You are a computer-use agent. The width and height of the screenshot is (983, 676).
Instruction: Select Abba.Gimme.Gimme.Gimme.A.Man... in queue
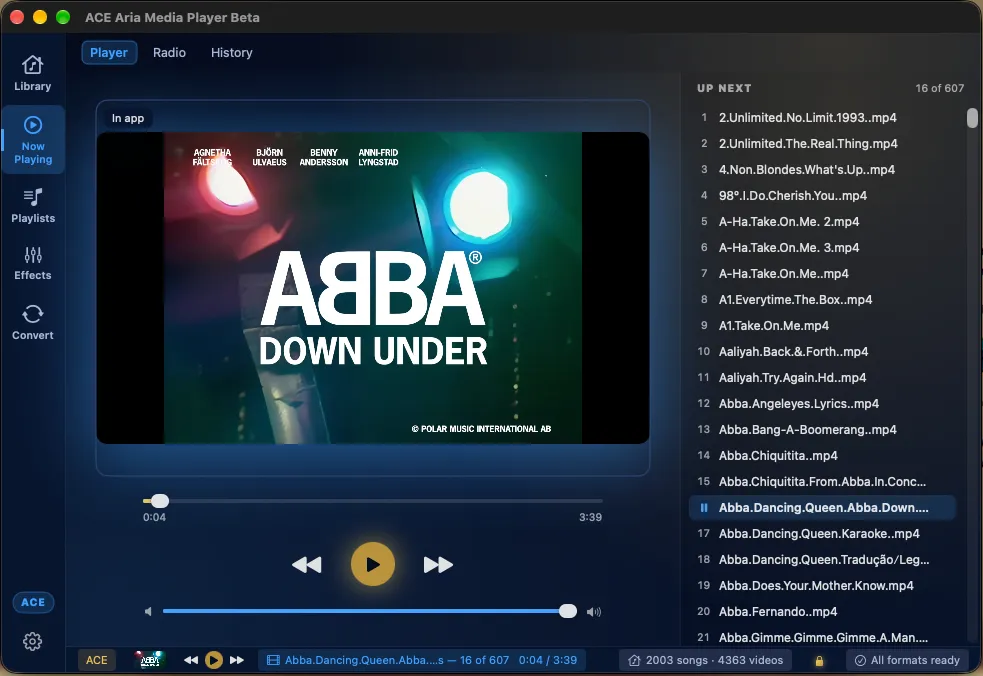point(822,638)
